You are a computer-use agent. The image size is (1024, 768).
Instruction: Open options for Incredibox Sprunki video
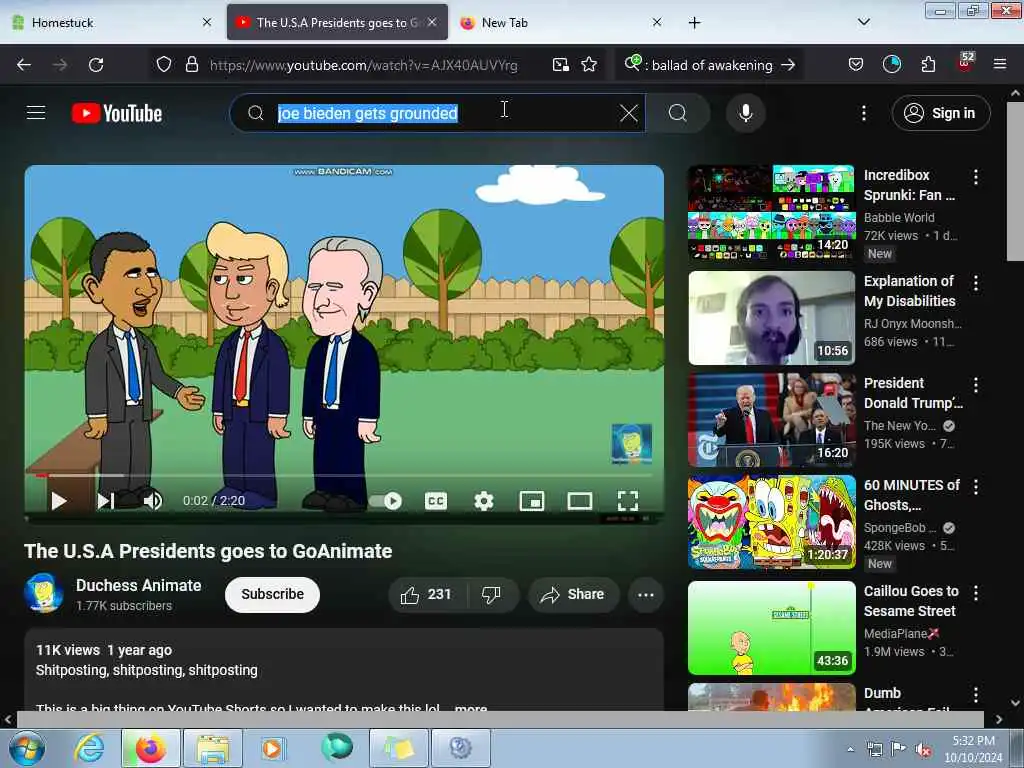click(976, 176)
